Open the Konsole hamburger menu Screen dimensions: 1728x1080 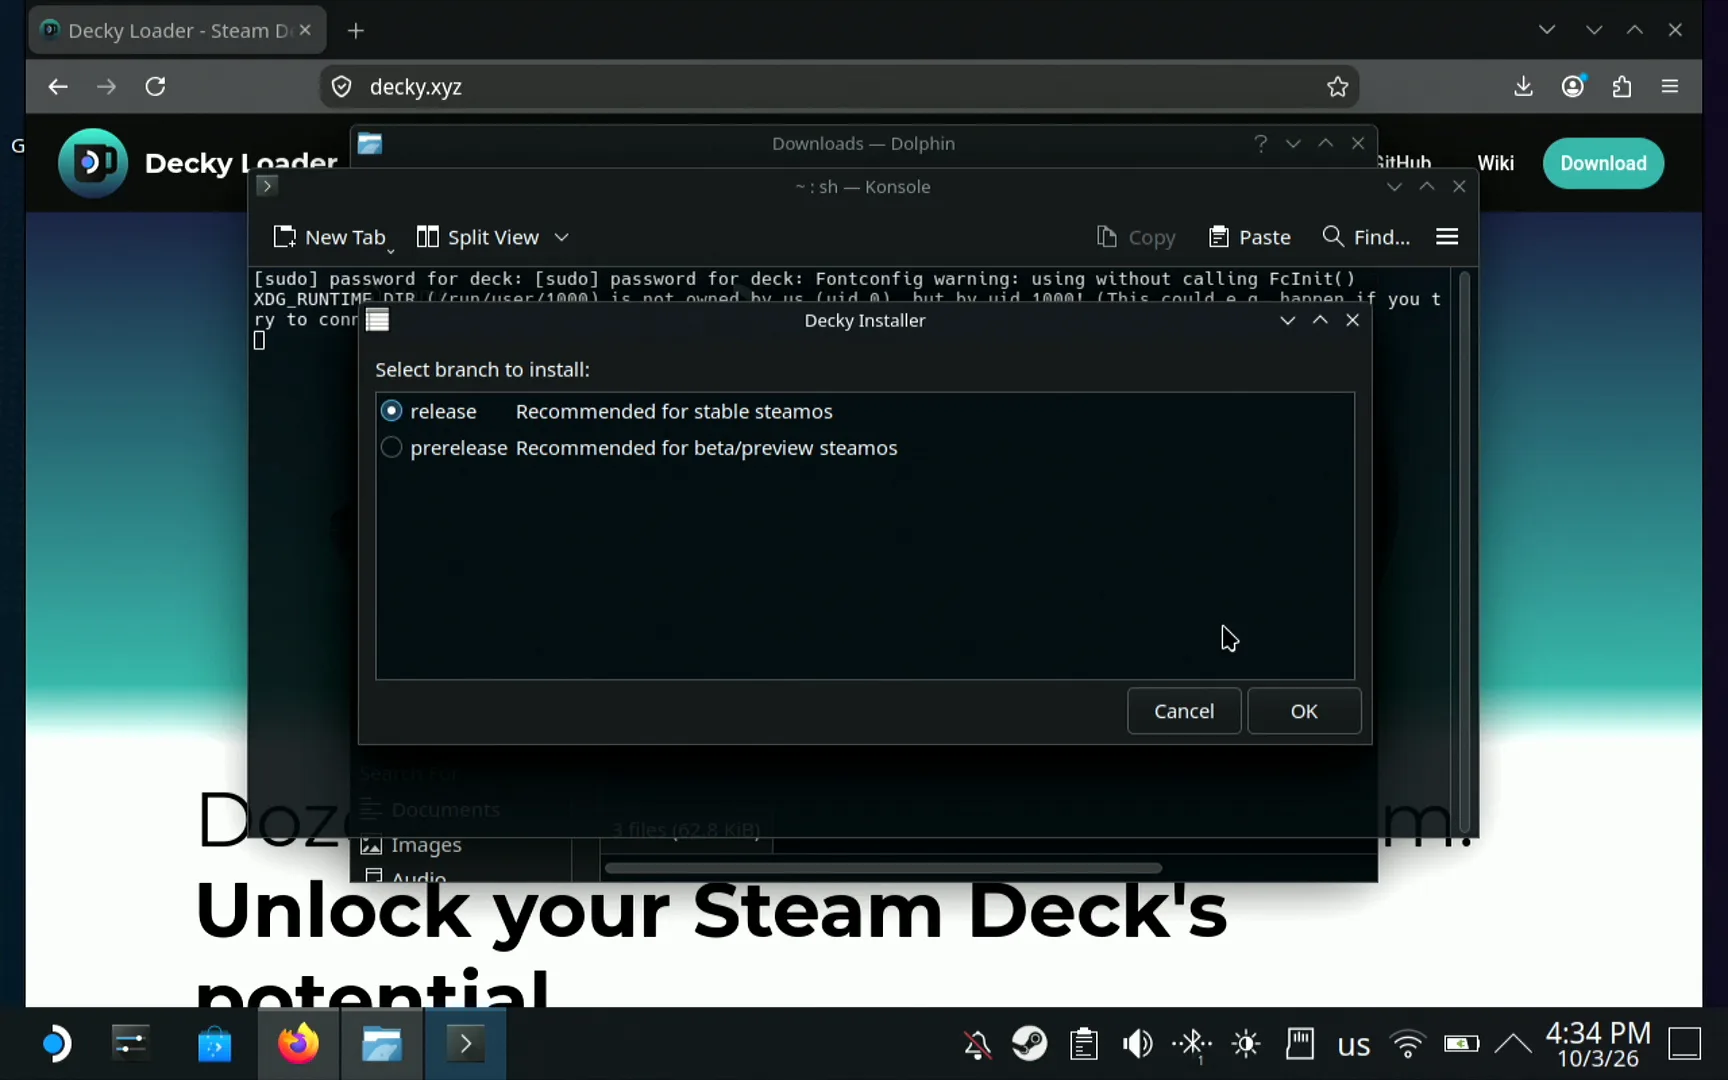tap(1447, 237)
